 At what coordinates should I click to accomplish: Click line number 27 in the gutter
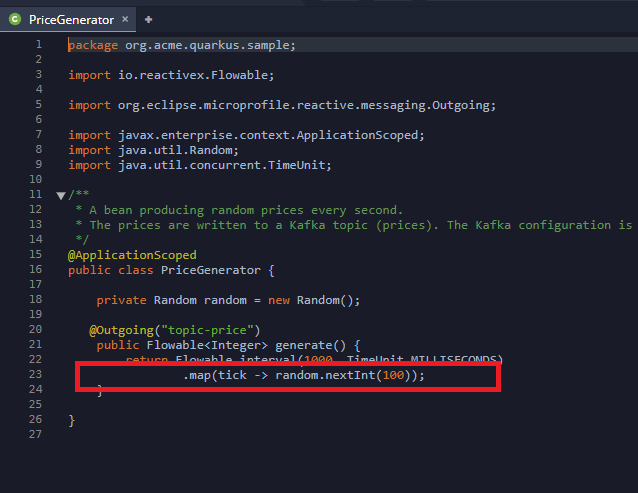(36, 435)
